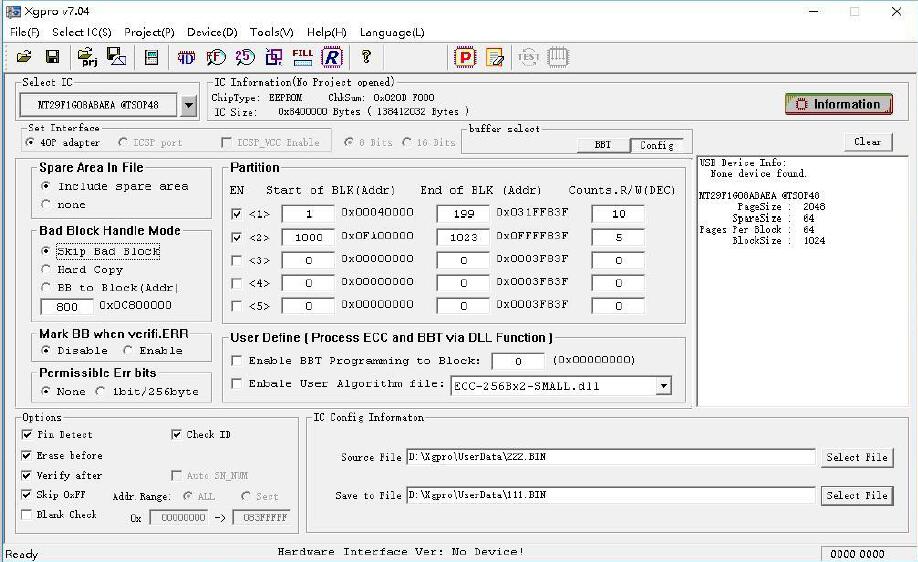The image size is (918, 562).
Task: Select Include spare area option
Action: [46, 186]
